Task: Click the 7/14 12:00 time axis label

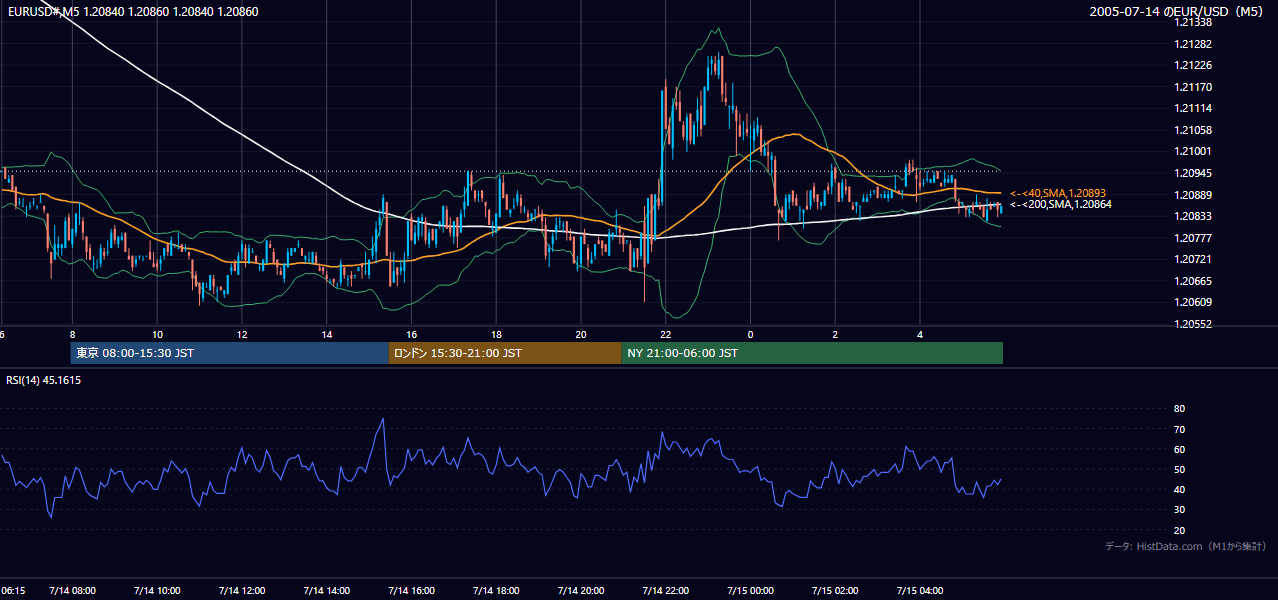Action: (x=242, y=591)
